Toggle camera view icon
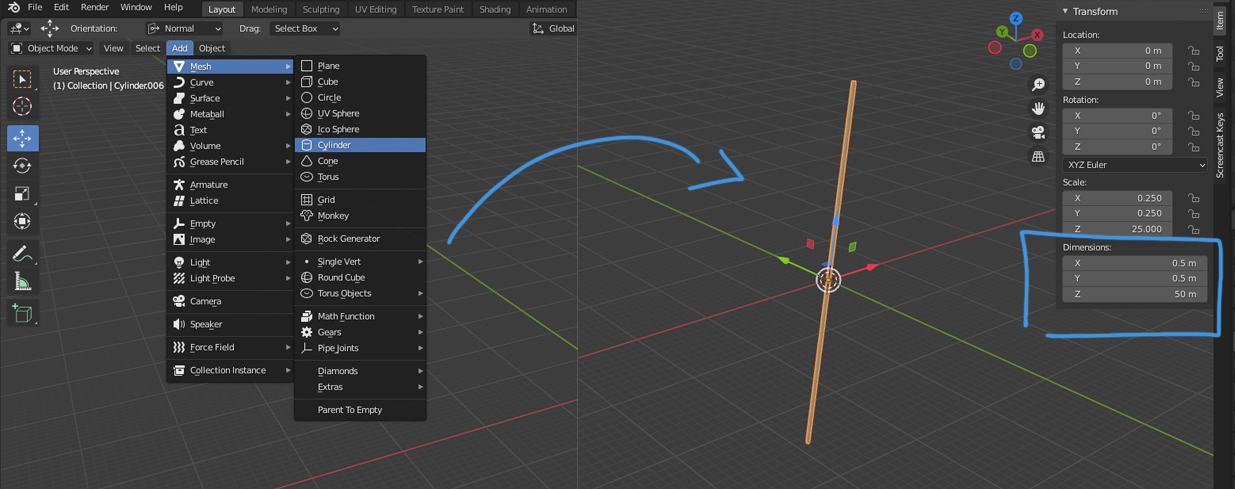This screenshot has height=489, width=1235. tap(1038, 132)
